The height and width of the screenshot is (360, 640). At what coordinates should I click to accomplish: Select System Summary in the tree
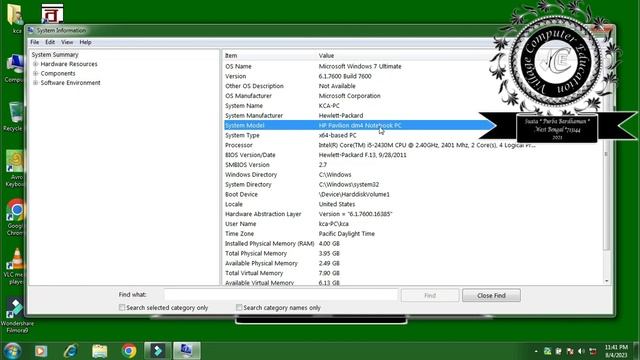(55, 55)
